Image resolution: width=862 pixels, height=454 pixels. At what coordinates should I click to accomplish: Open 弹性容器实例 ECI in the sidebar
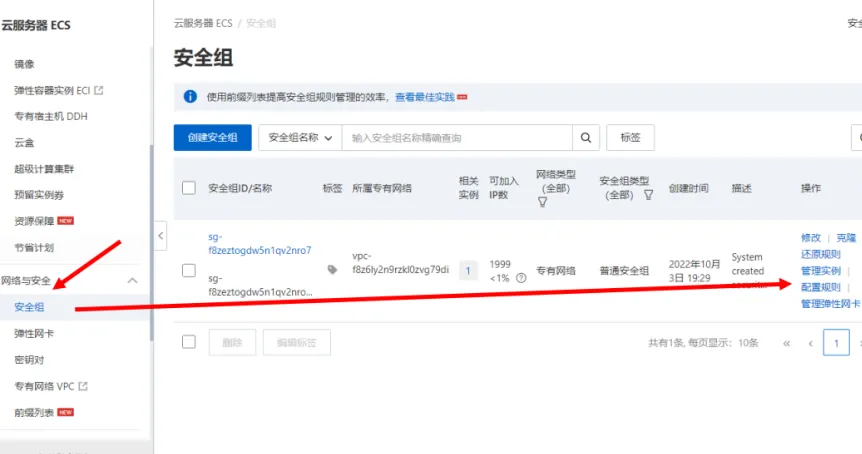(x=52, y=90)
